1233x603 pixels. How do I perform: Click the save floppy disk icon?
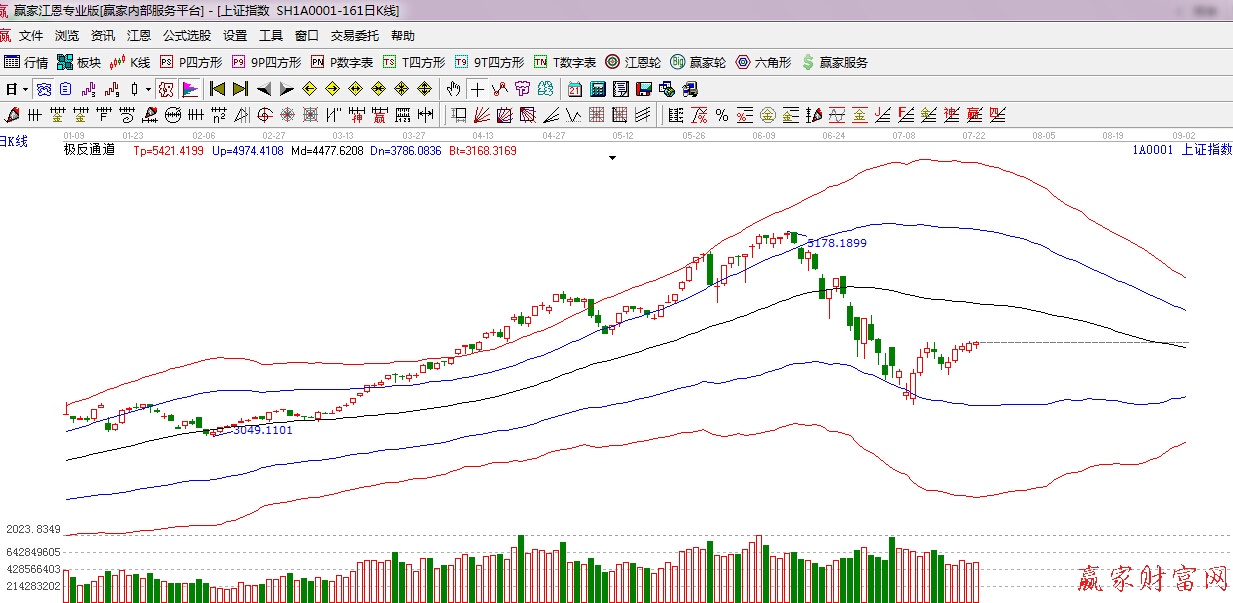click(x=646, y=89)
